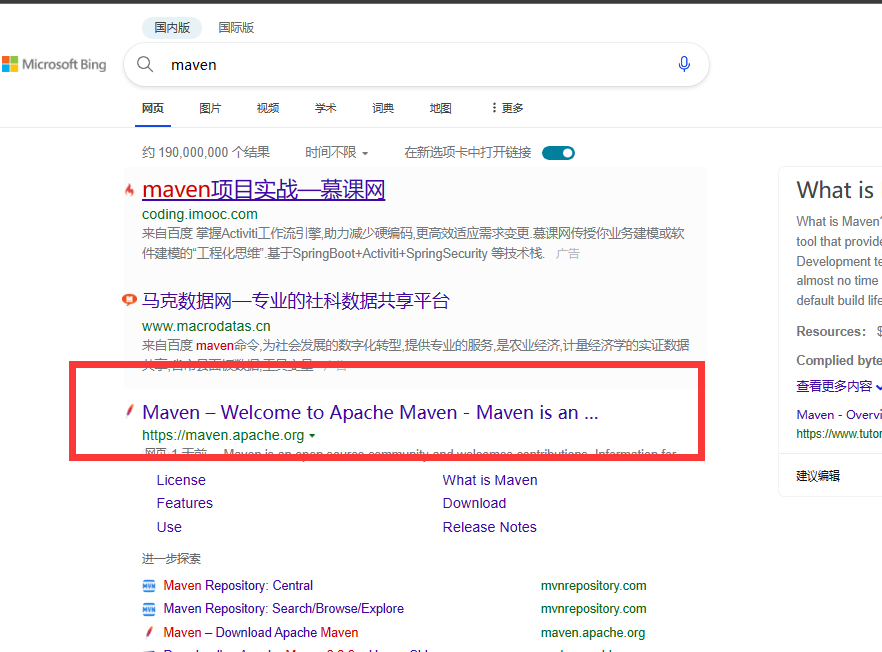Switch to the 视频 tab

[268, 108]
